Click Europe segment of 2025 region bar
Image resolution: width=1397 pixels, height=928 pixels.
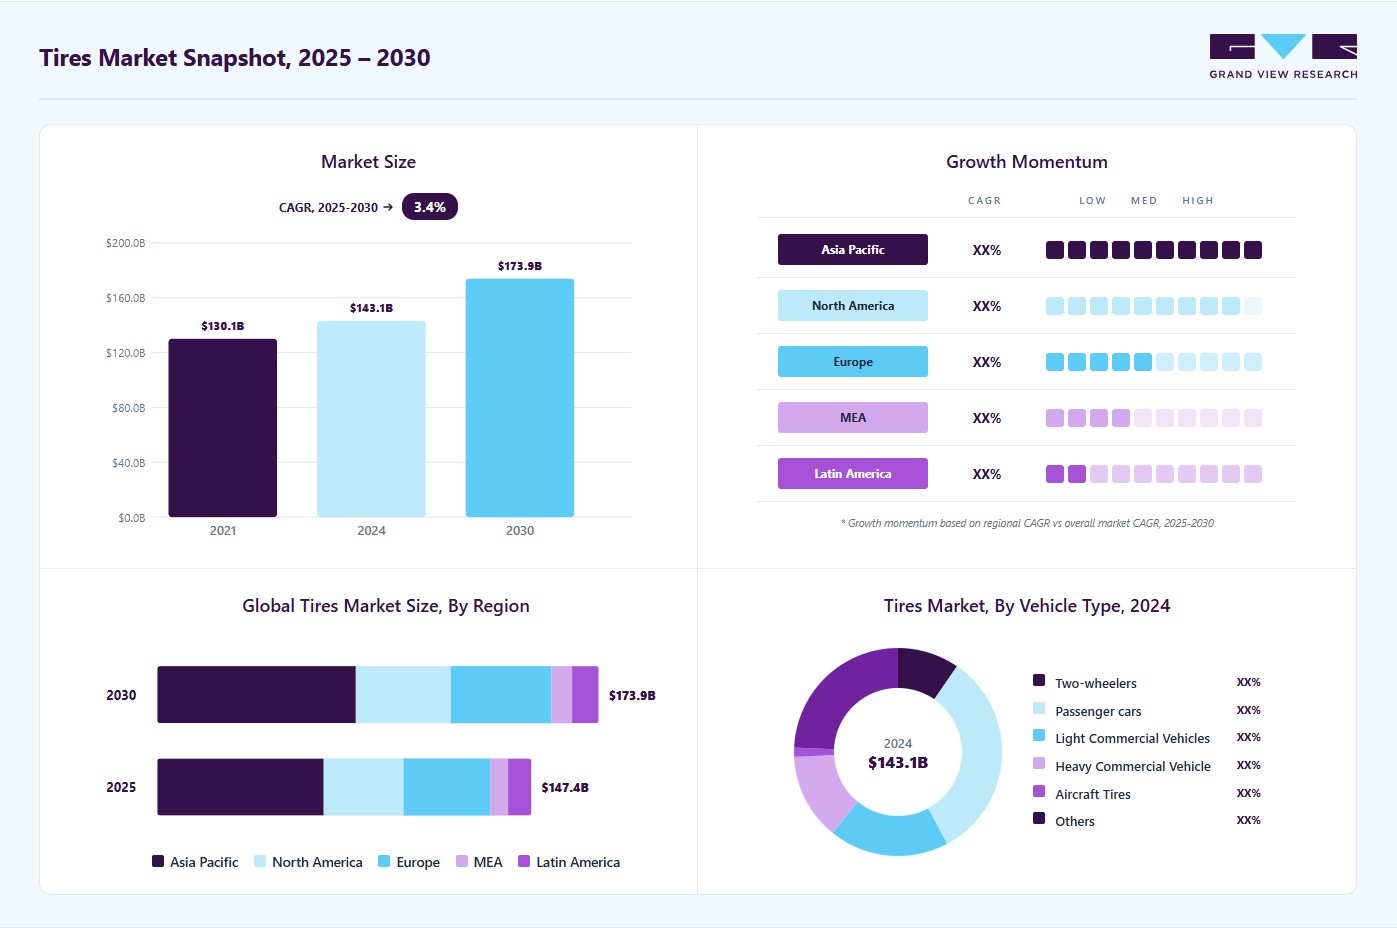(447, 787)
